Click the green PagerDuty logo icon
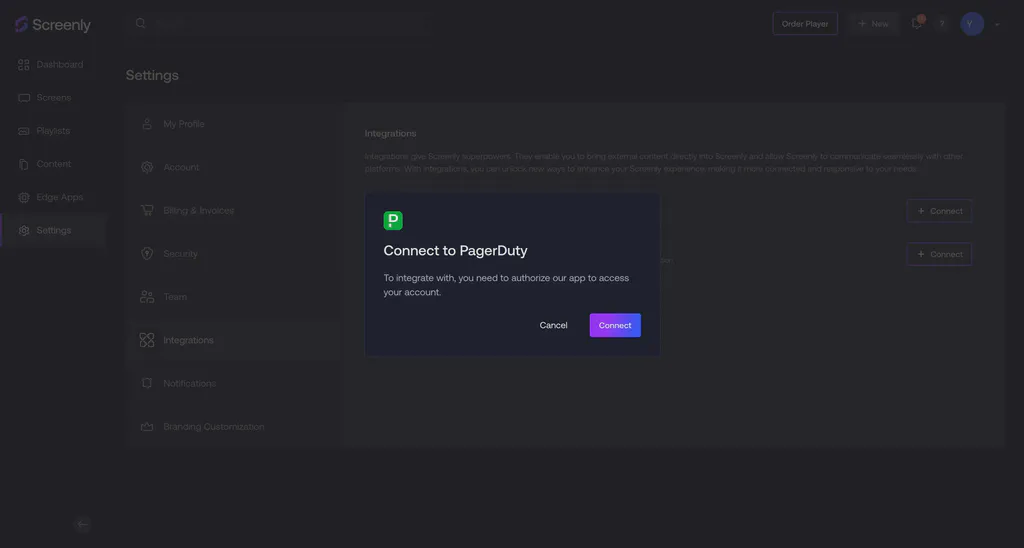Screen dimensions: 1024x548 [393, 221]
